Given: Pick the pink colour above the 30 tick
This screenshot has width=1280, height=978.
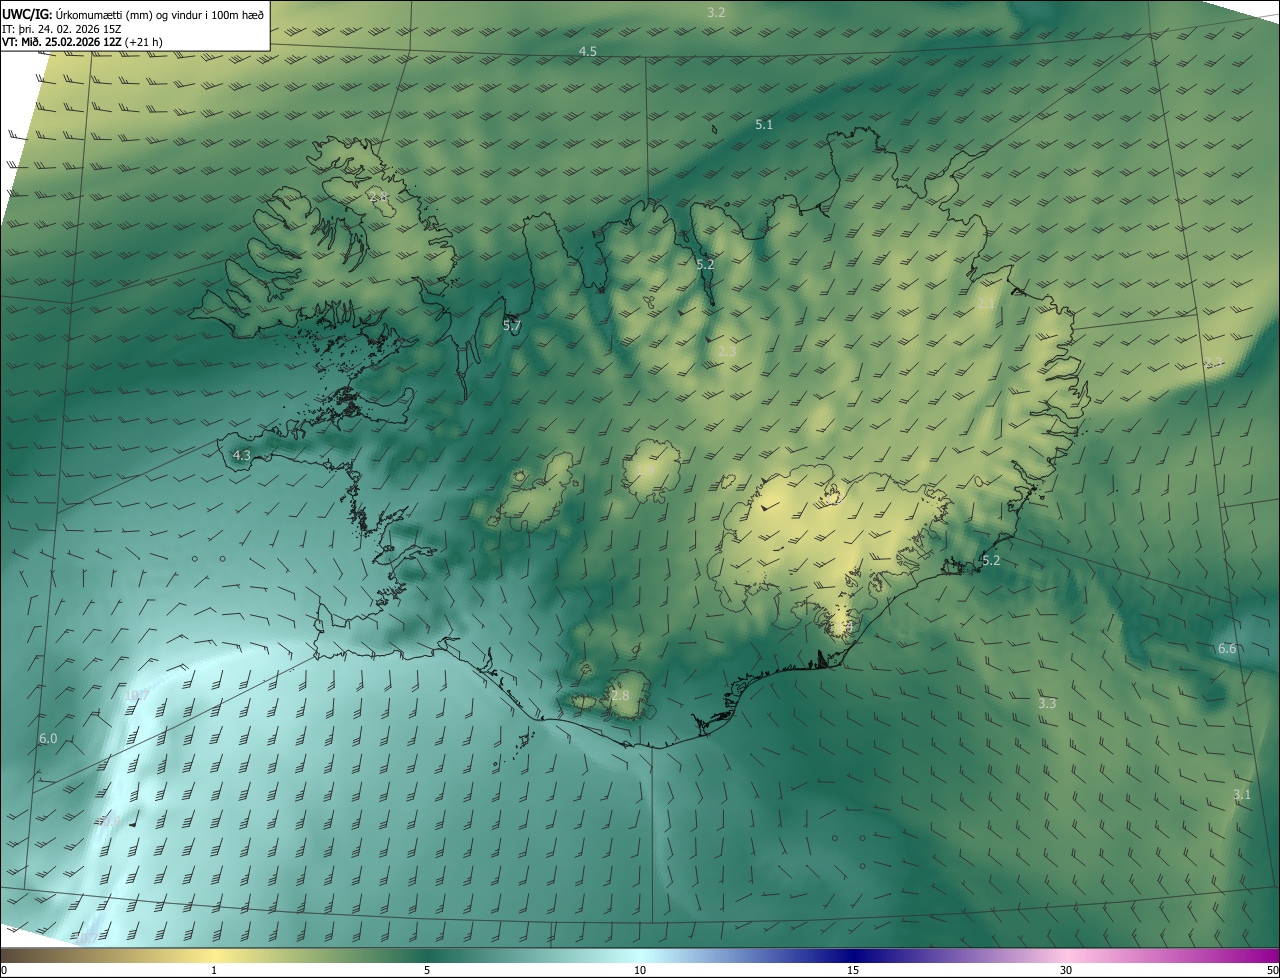Looking at the screenshot, I should coord(1066,955).
